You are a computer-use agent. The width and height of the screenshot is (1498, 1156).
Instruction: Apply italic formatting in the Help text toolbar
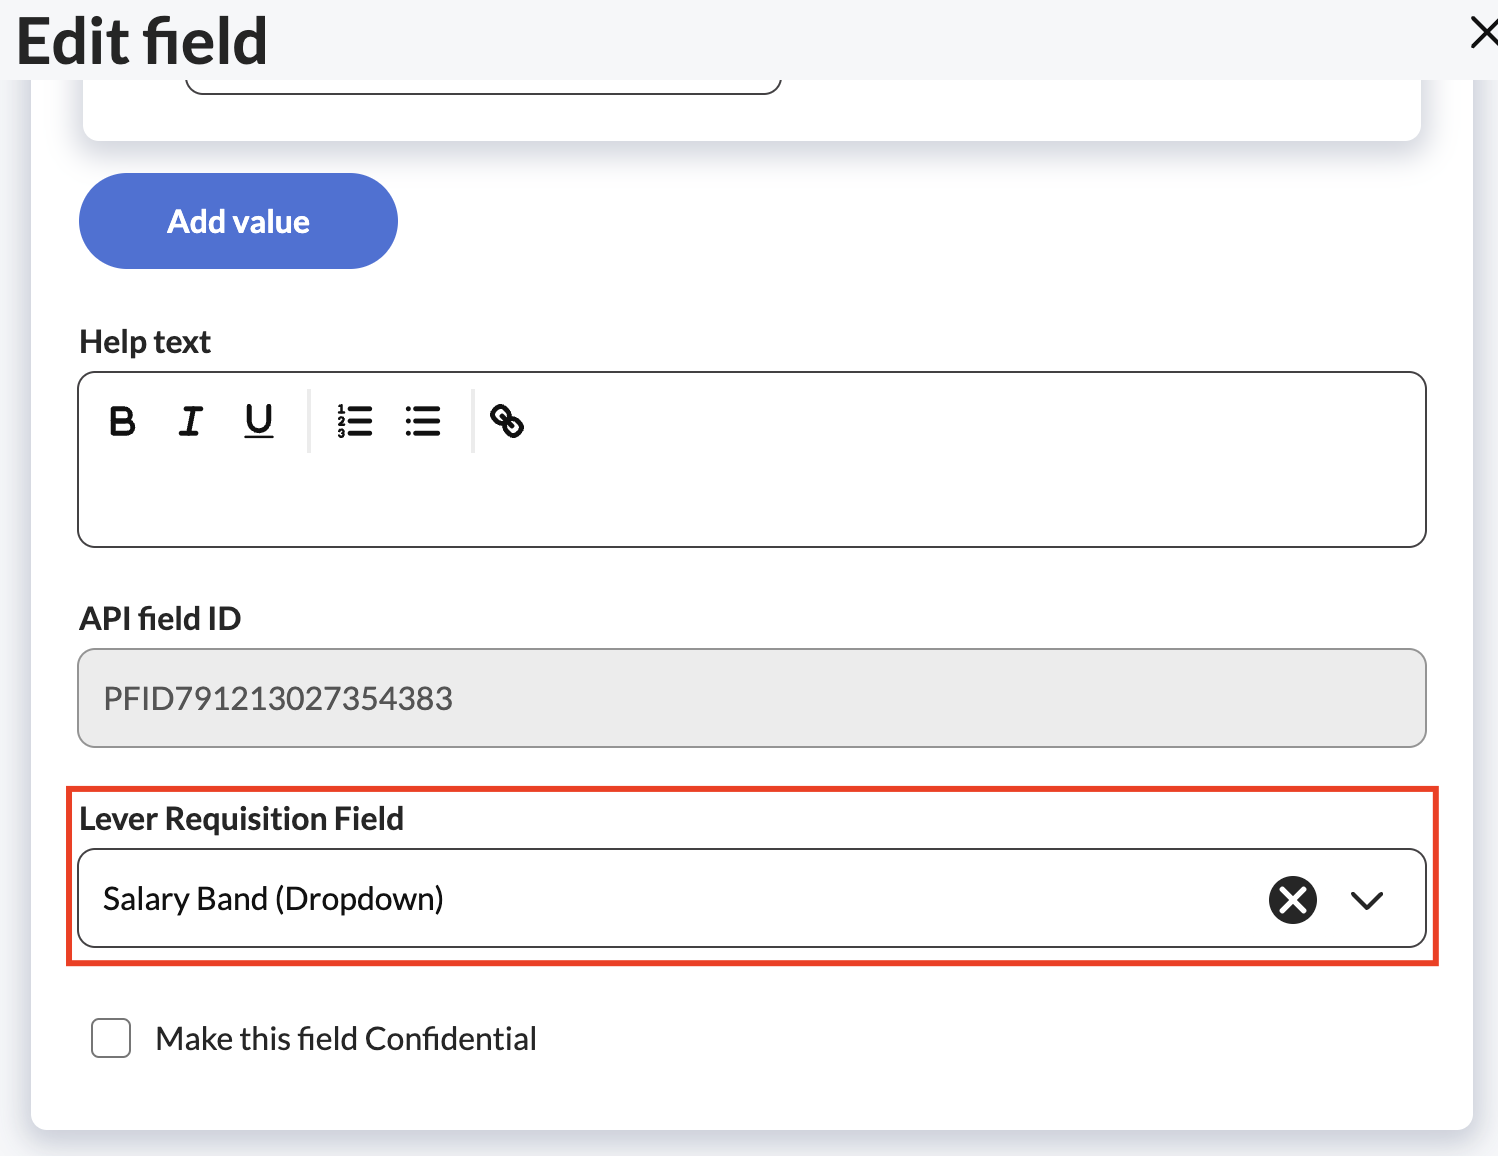click(190, 421)
